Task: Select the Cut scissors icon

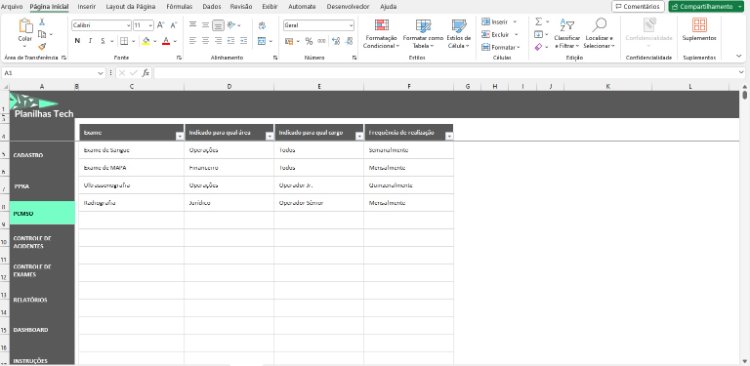Action: (x=42, y=22)
